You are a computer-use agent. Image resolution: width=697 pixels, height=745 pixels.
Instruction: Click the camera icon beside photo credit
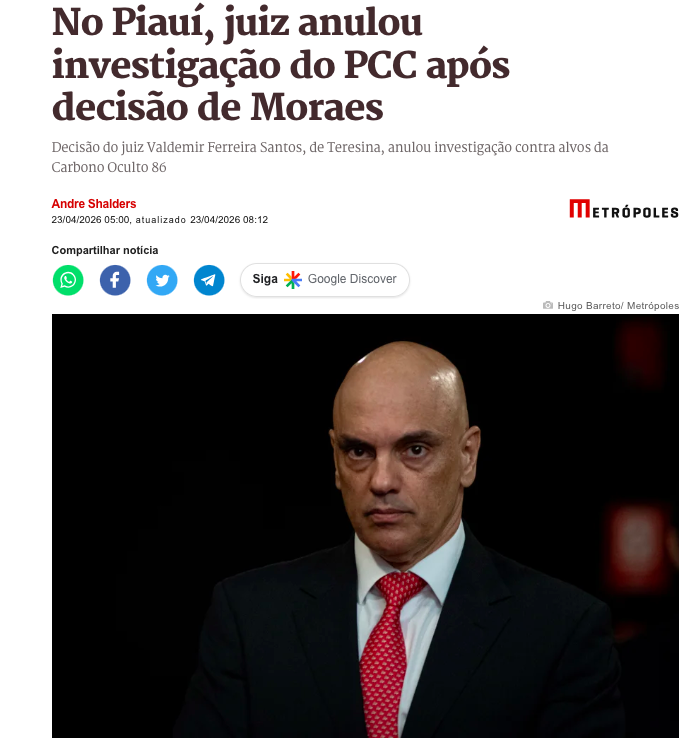[547, 305]
